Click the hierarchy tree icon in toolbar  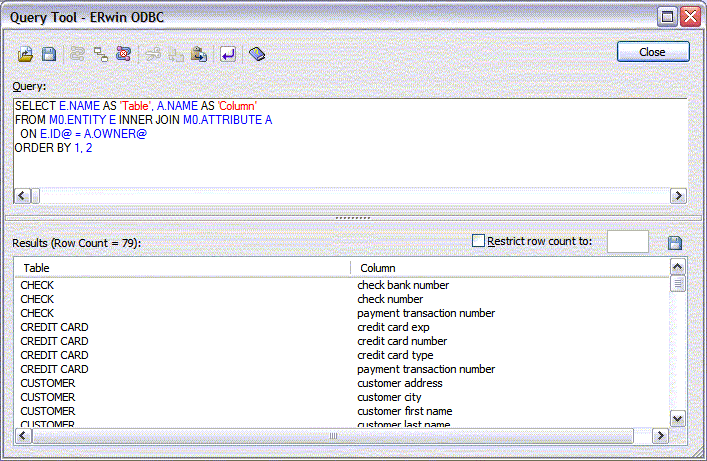pyautogui.click(x=100, y=54)
